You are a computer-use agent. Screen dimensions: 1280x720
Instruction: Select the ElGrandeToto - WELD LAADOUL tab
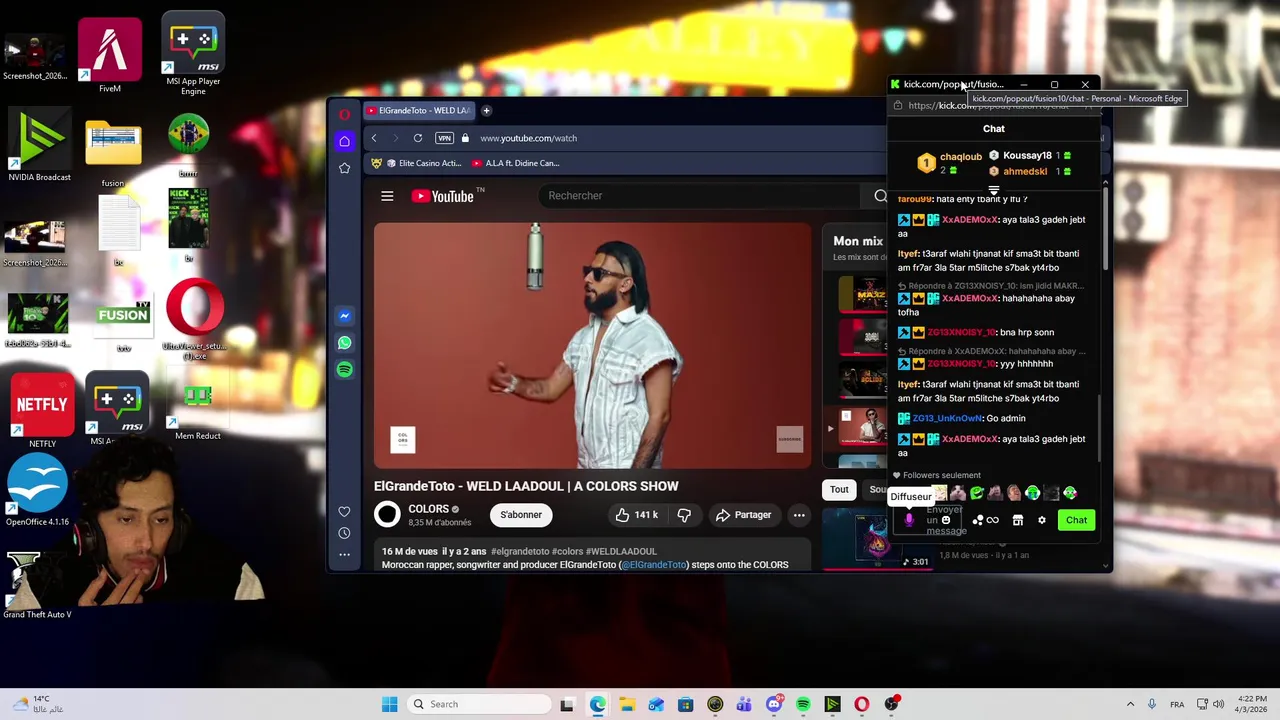click(418, 110)
